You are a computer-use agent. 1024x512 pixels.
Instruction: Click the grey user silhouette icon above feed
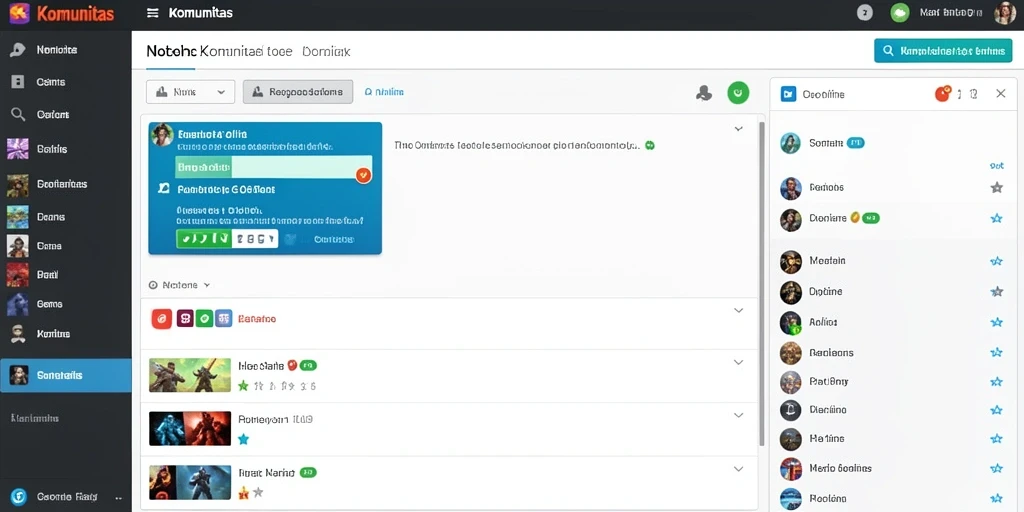704,93
